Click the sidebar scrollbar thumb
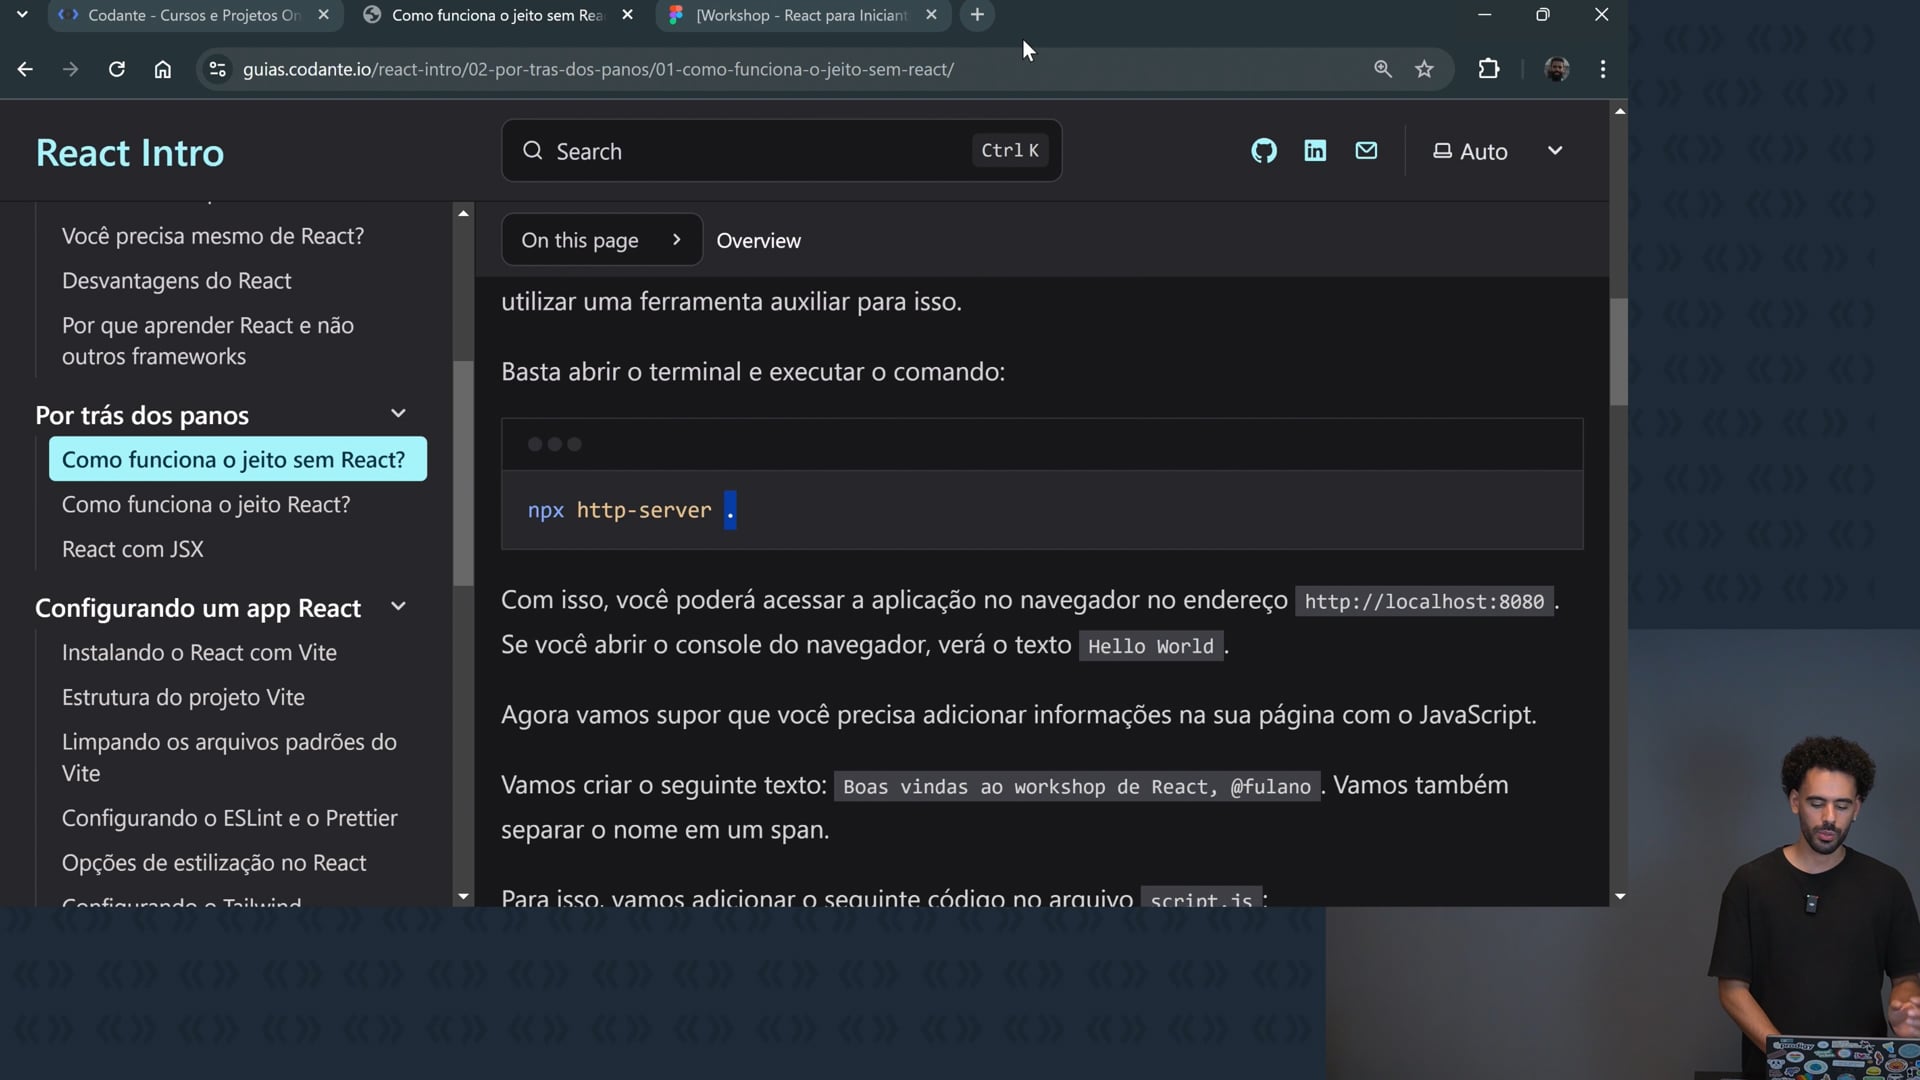This screenshot has width=1920, height=1080. [x=463, y=473]
